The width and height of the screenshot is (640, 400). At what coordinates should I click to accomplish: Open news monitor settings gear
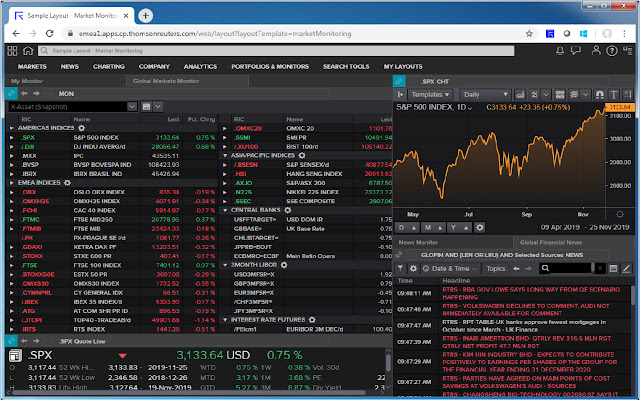click(413, 269)
